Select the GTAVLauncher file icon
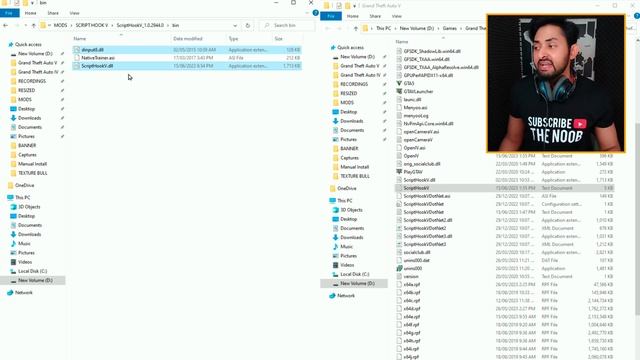This screenshot has width=640, height=360. pyautogui.click(x=399, y=91)
